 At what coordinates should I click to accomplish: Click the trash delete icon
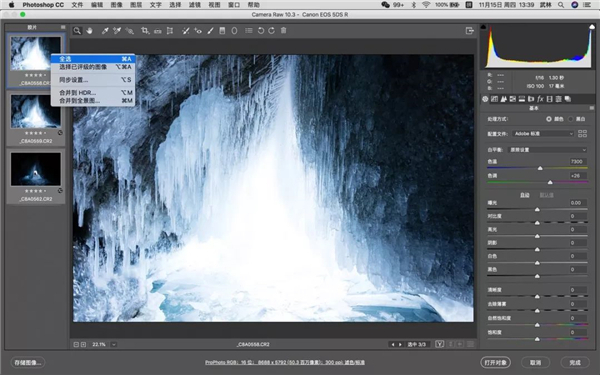click(284, 31)
